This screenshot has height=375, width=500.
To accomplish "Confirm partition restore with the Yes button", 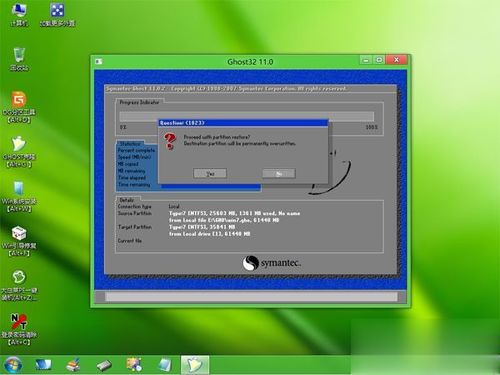I will click(x=210, y=173).
